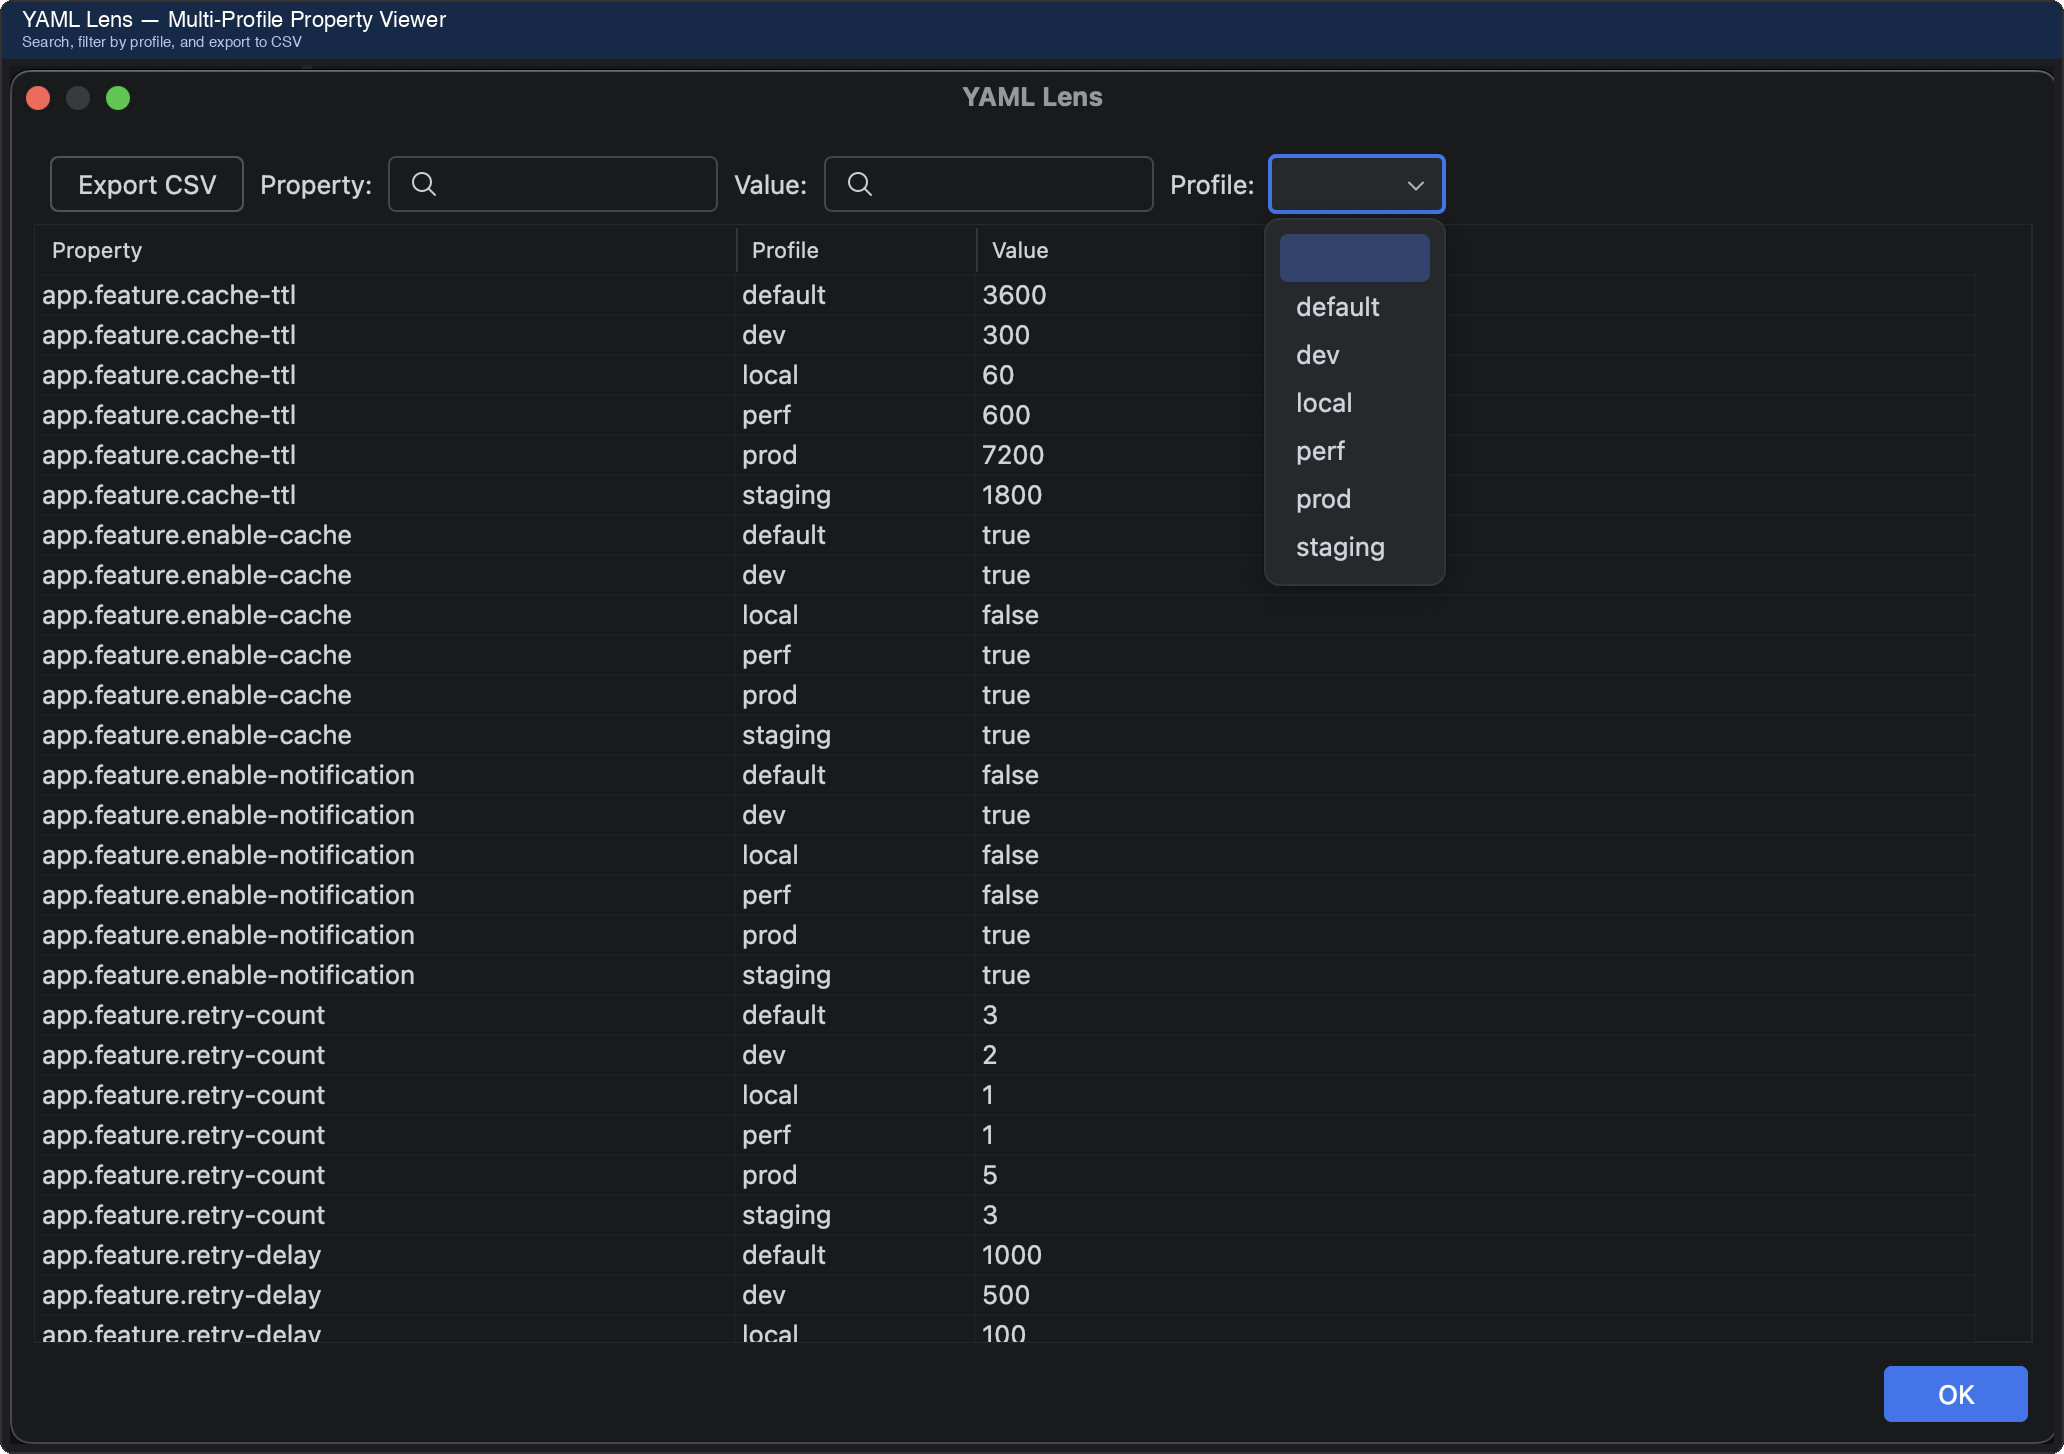The image size is (2064, 1454).
Task: Click the Profile column header
Action: click(x=784, y=250)
